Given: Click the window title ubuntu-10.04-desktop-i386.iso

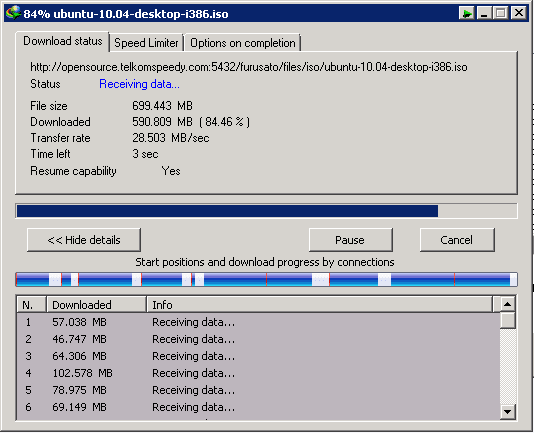Looking at the screenshot, I should (141, 14).
